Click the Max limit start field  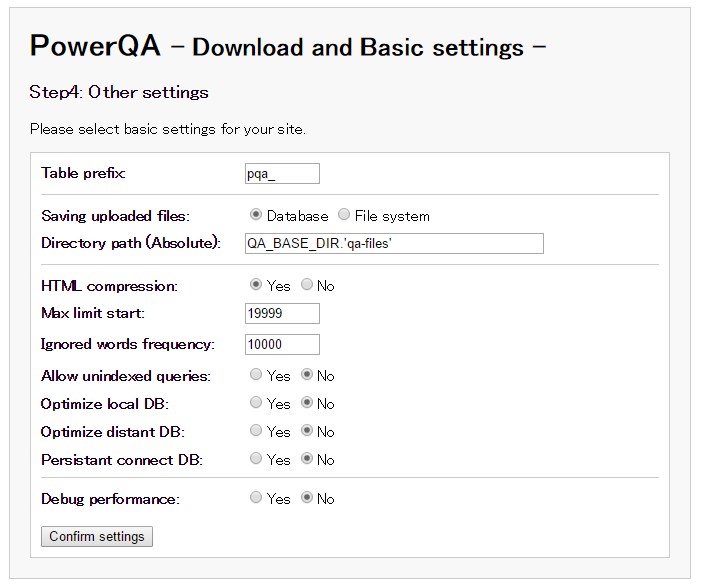[x=282, y=314]
